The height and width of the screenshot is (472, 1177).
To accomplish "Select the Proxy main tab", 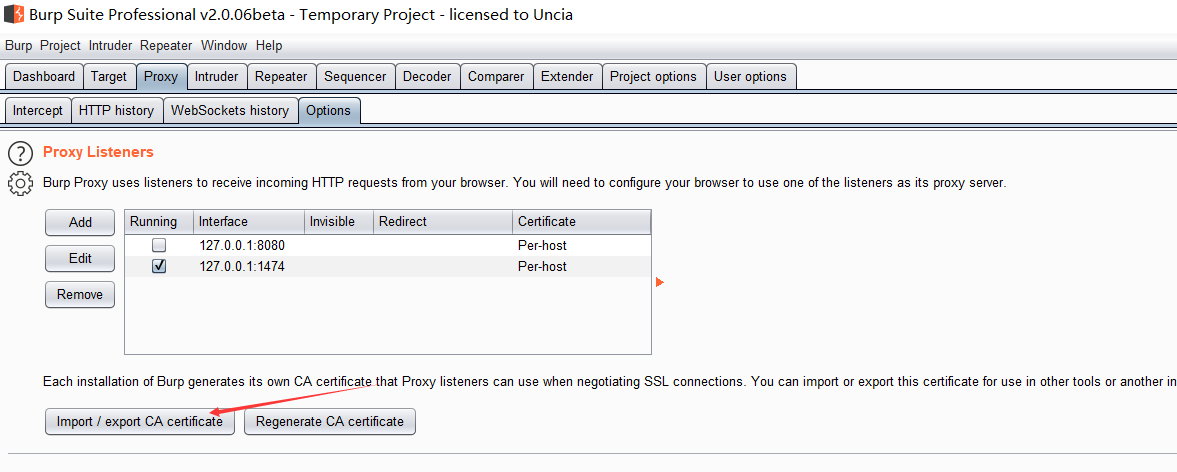I will [x=161, y=77].
